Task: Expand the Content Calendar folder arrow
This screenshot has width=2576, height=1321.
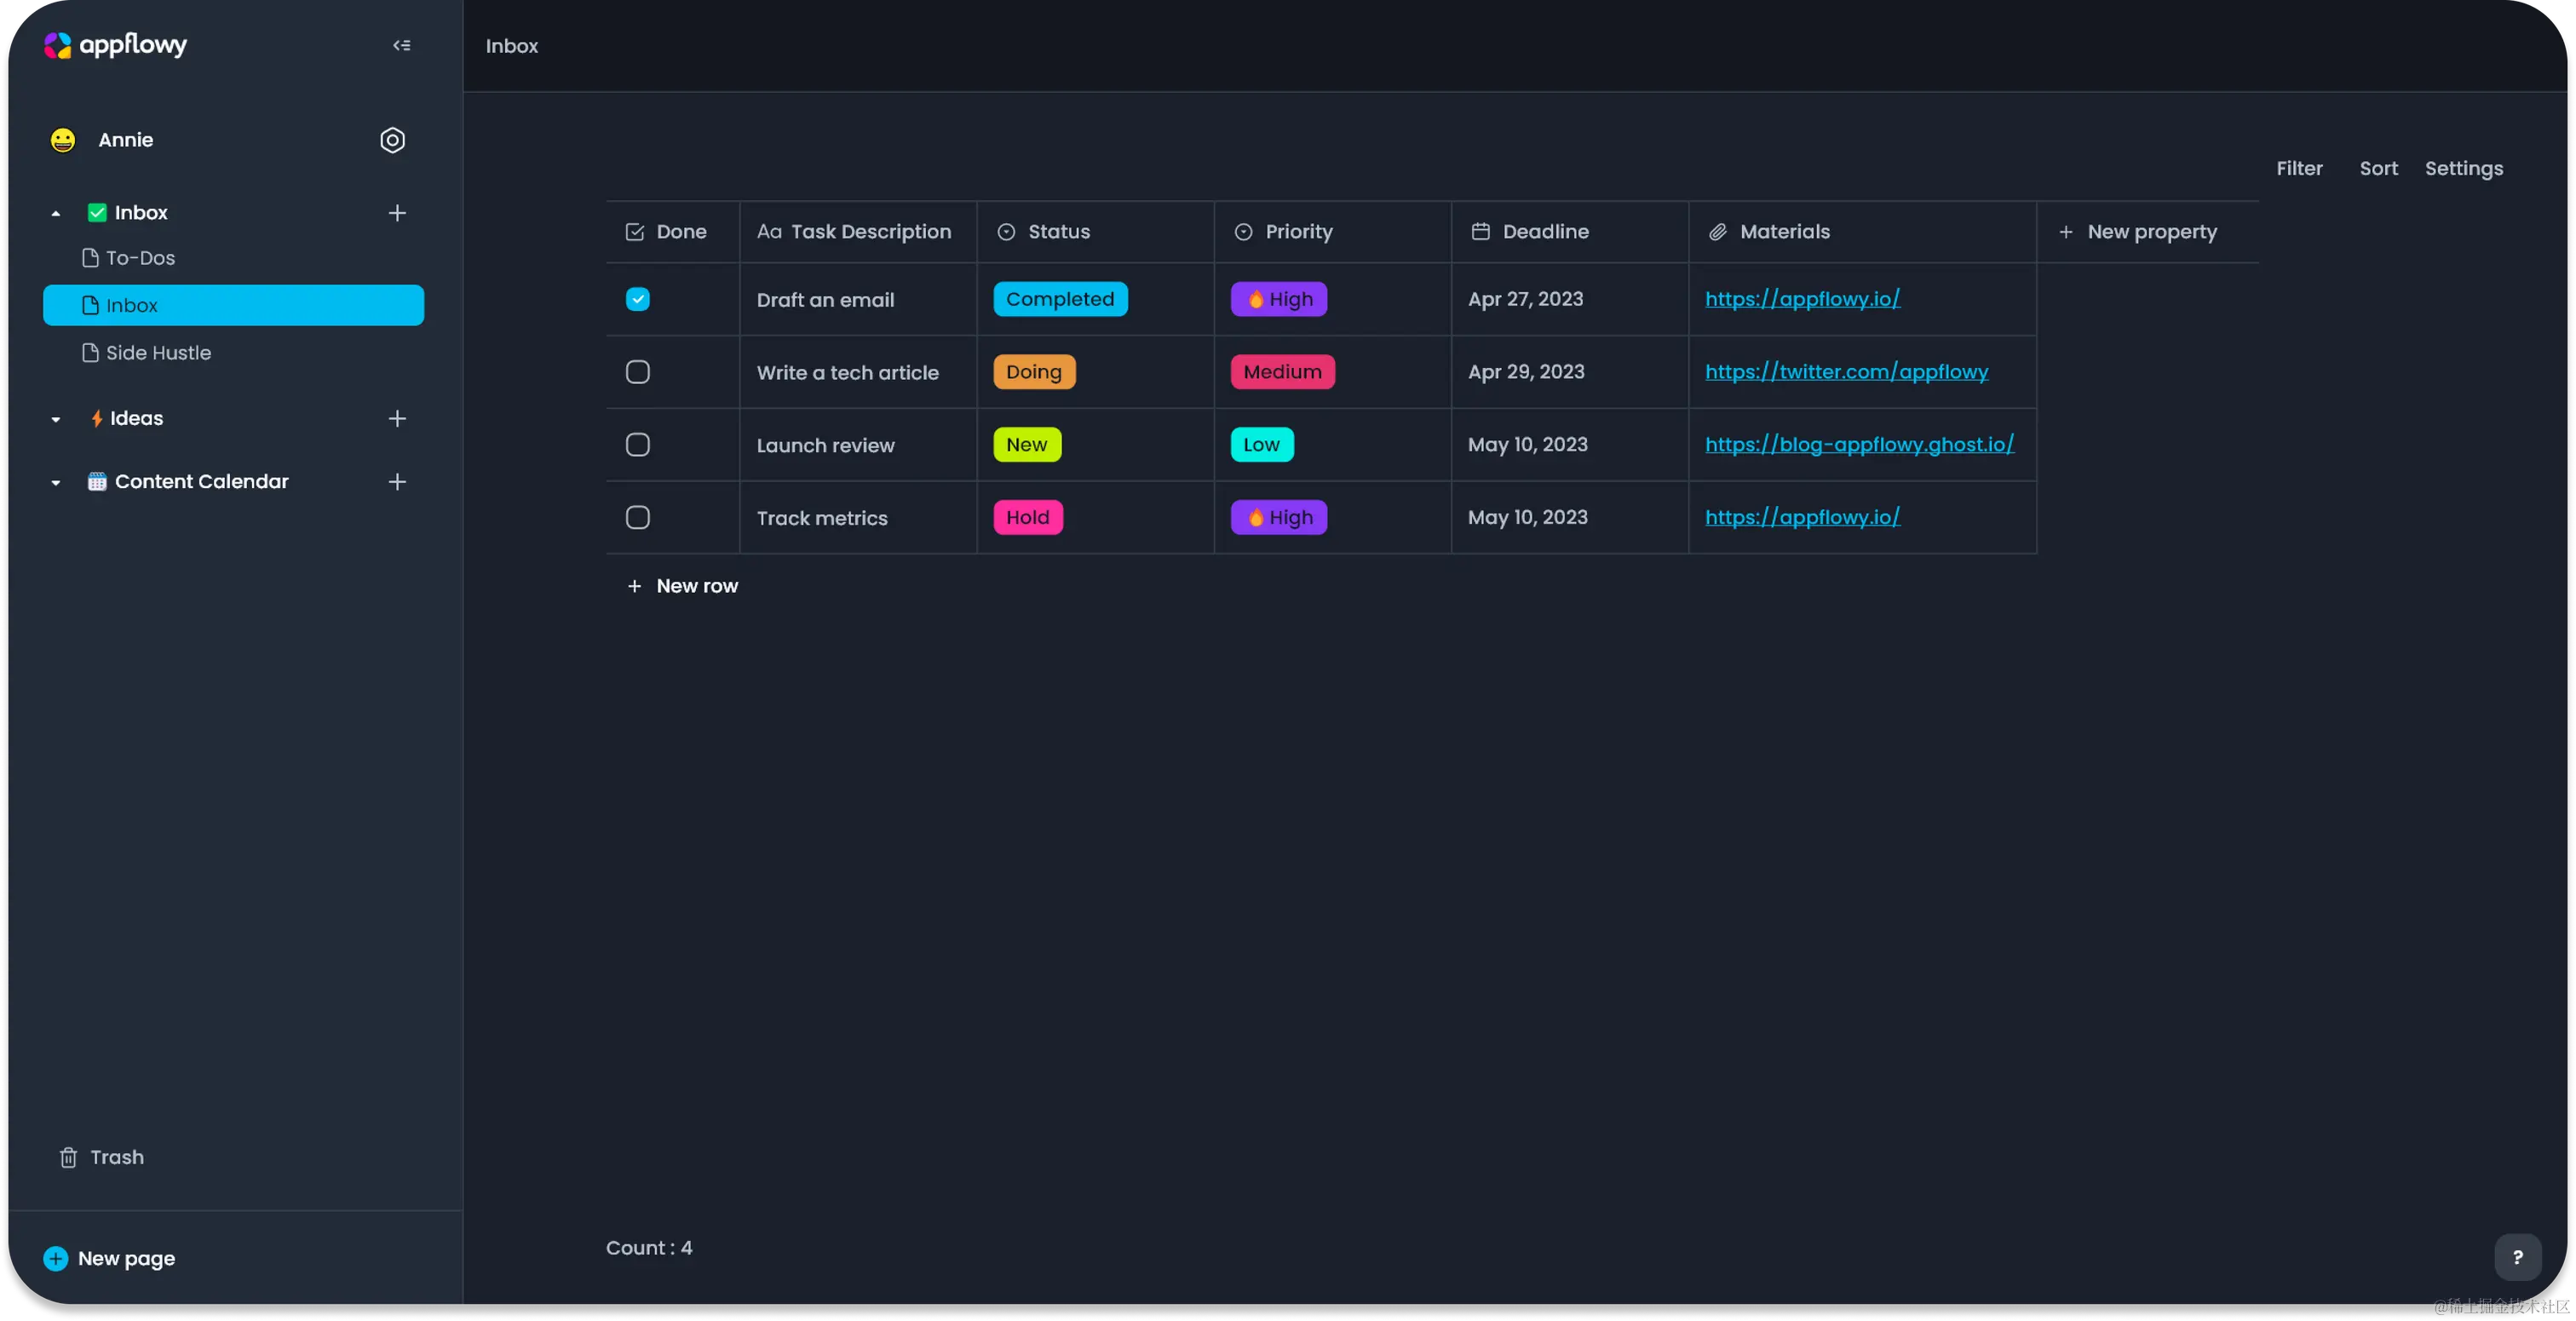Action: point(56,482)
